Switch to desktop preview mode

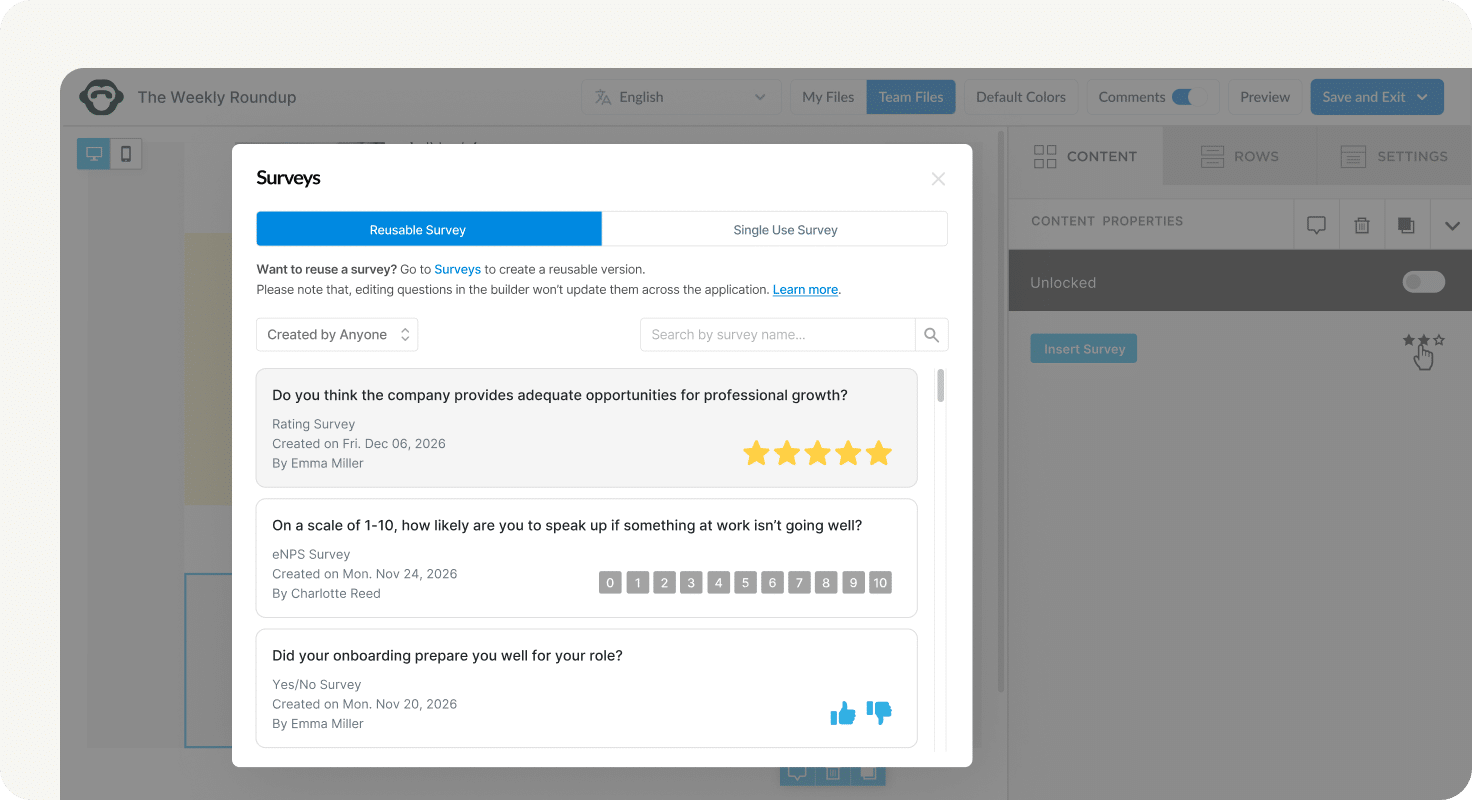click(x=93, y=153)
